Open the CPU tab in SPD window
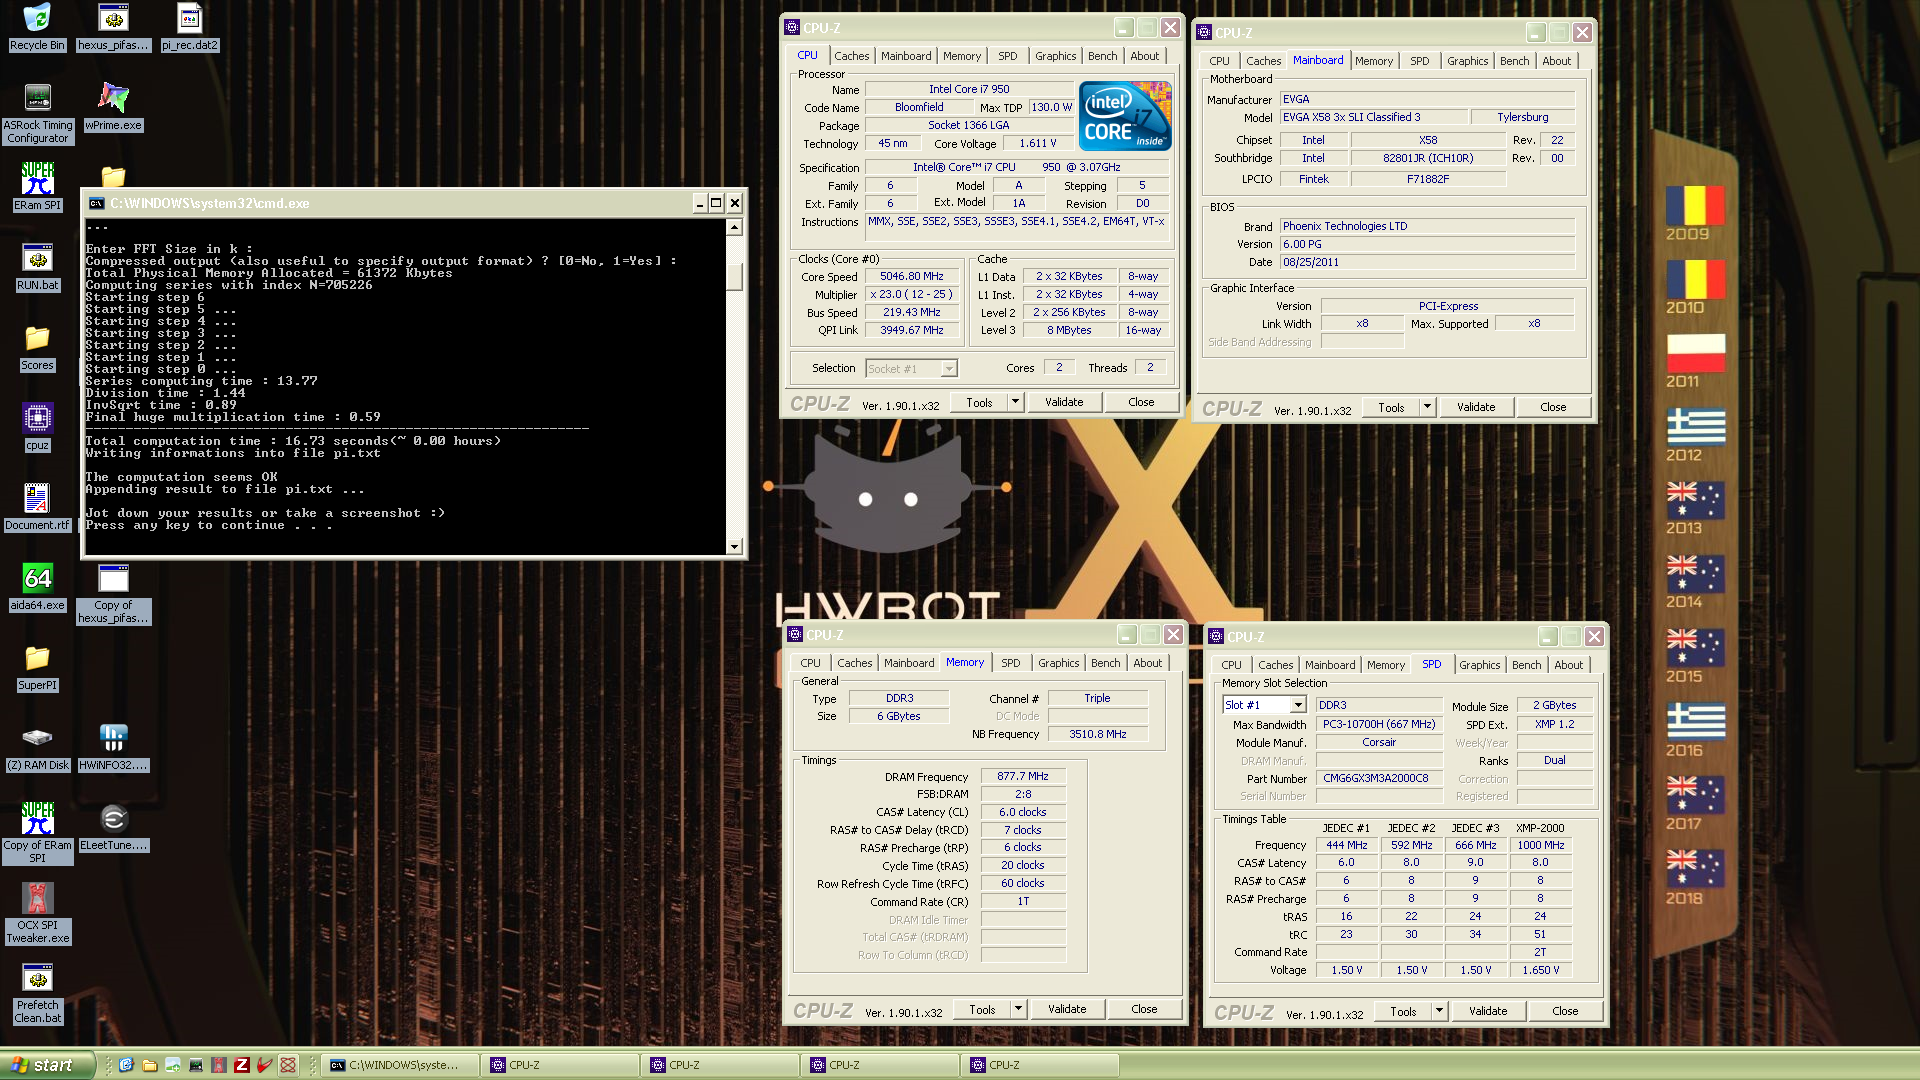 (x=1231, y=665)
